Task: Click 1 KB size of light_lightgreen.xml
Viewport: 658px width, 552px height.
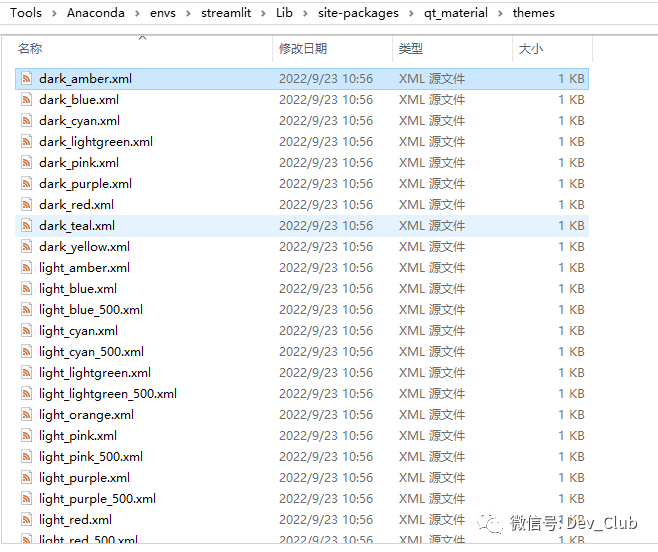Action: [571, 372]
